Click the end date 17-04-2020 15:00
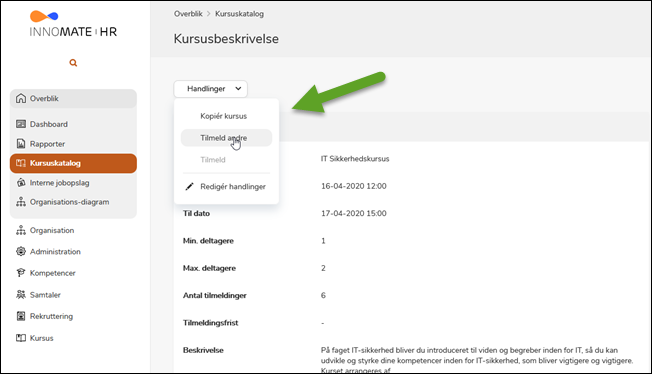652x374 pixels. [353, 213]
